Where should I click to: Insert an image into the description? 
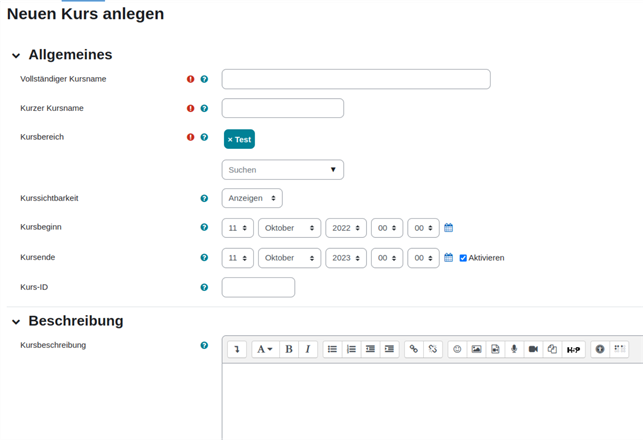click(x=476, y=349)
